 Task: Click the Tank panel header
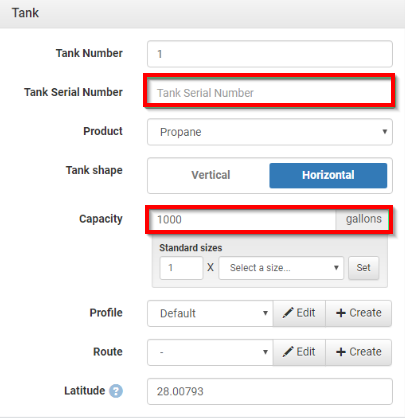202,13
